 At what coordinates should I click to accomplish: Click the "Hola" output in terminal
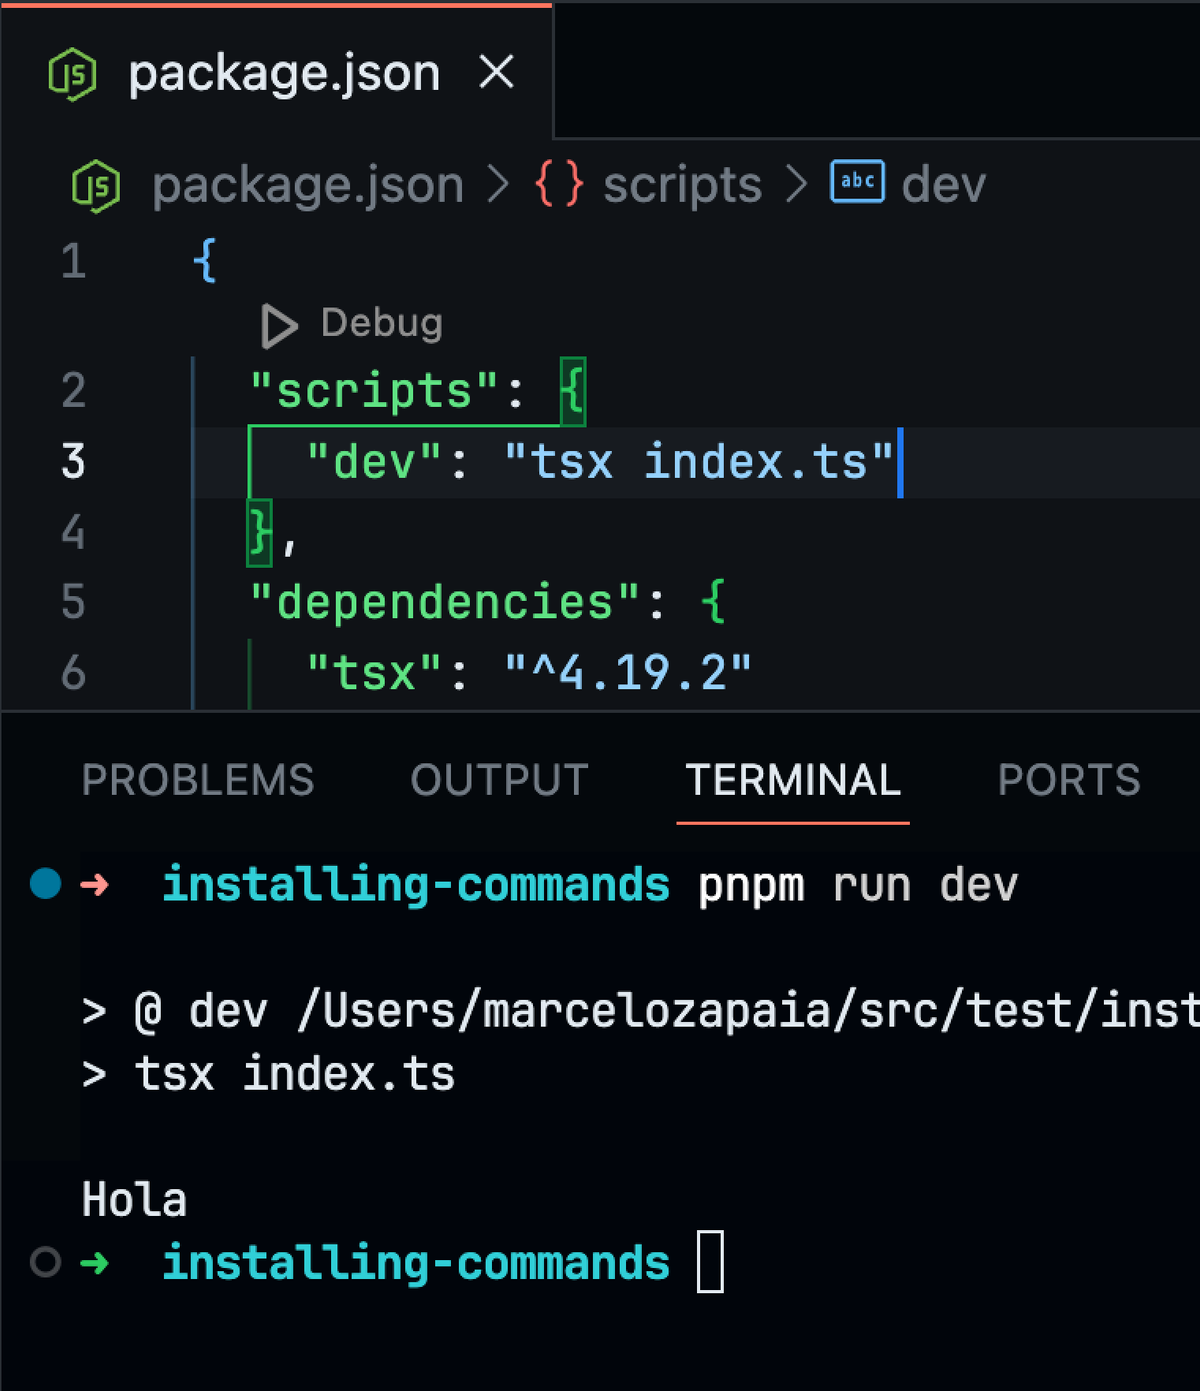point(134,1199)
